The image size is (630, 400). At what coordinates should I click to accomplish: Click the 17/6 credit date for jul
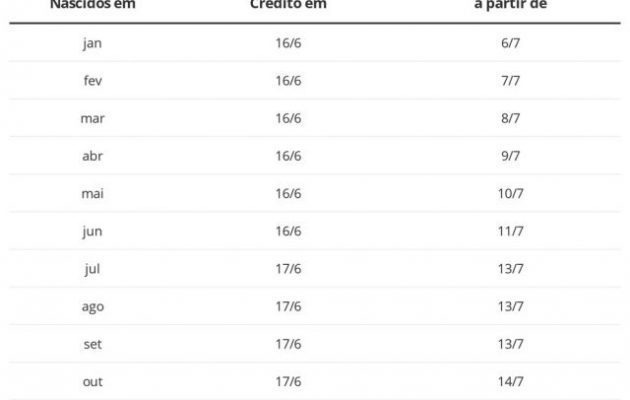pyautogui.click(x=288, y=268)
